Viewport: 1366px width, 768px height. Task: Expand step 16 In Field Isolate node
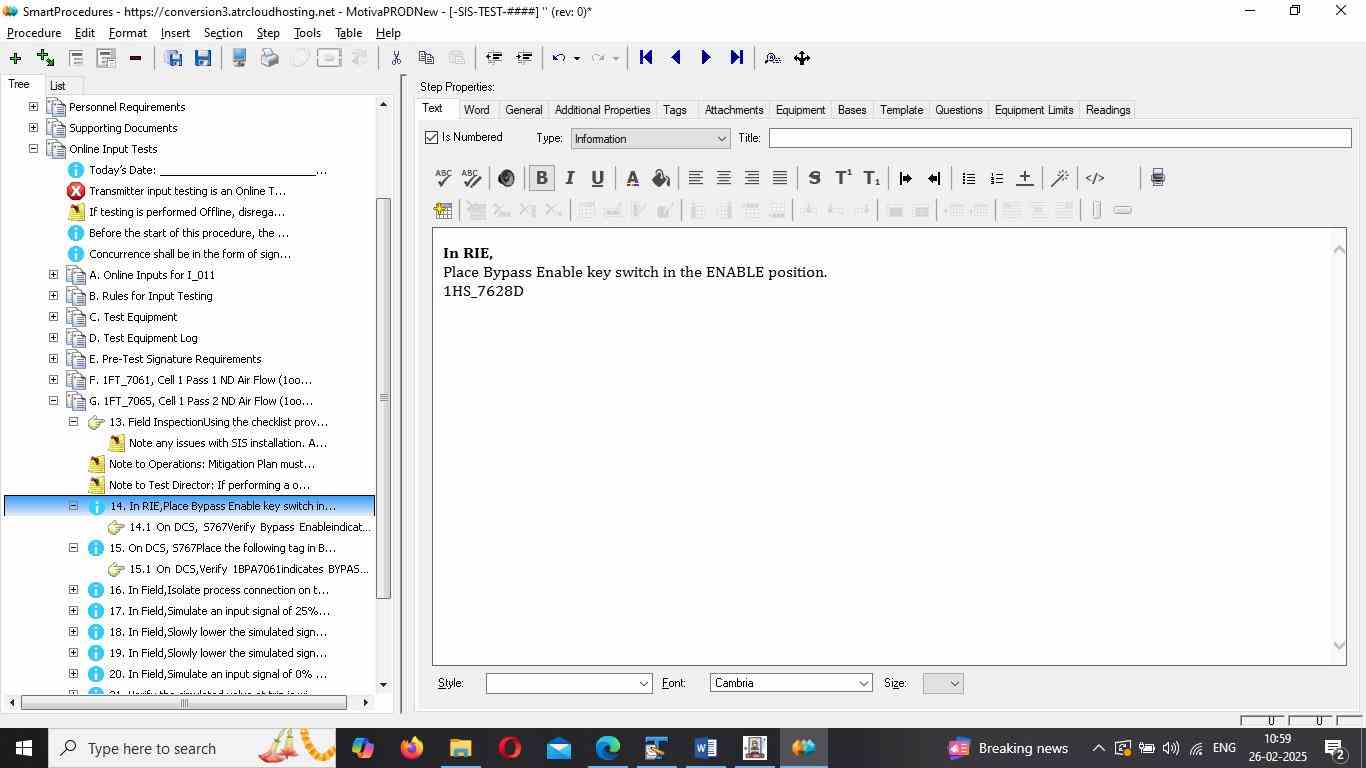73,590
